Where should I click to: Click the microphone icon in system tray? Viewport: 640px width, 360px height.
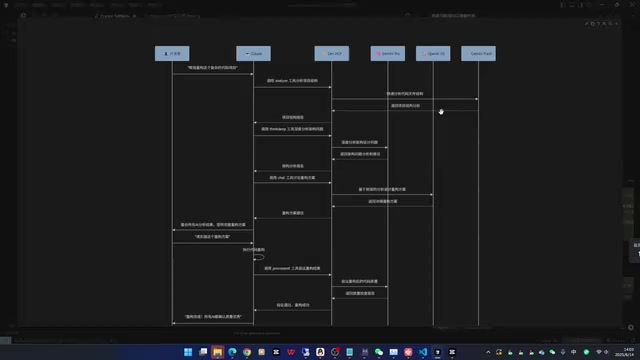point(563,352)
